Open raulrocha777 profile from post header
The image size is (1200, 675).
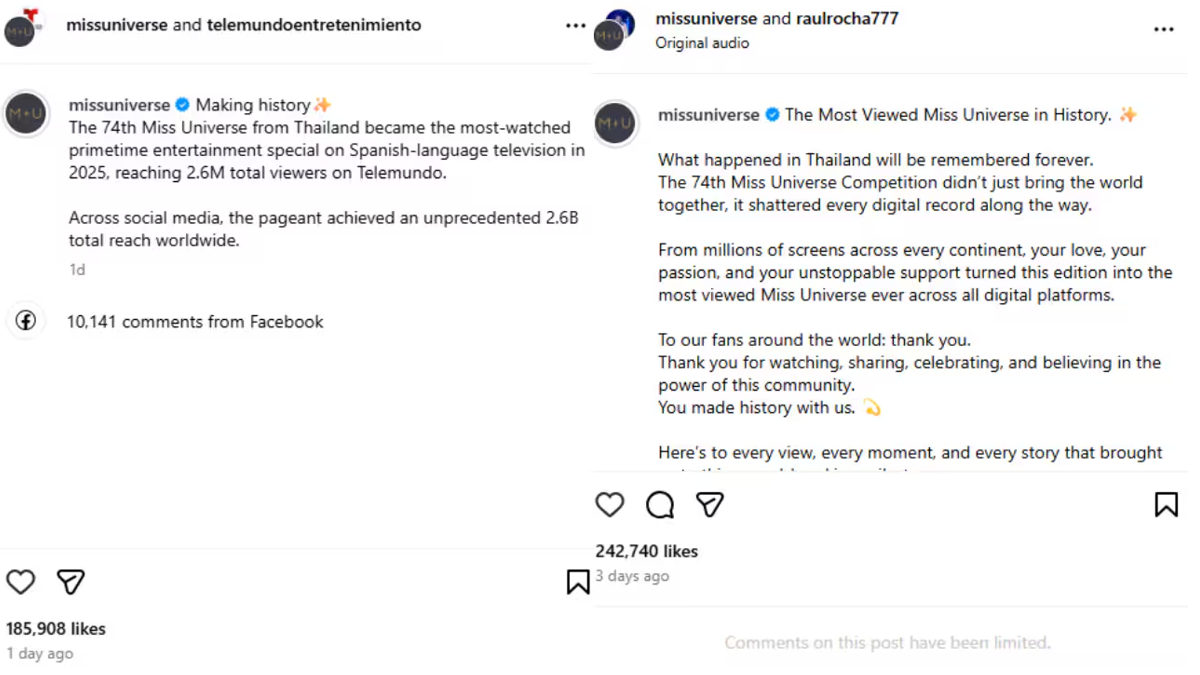[844, 17]
